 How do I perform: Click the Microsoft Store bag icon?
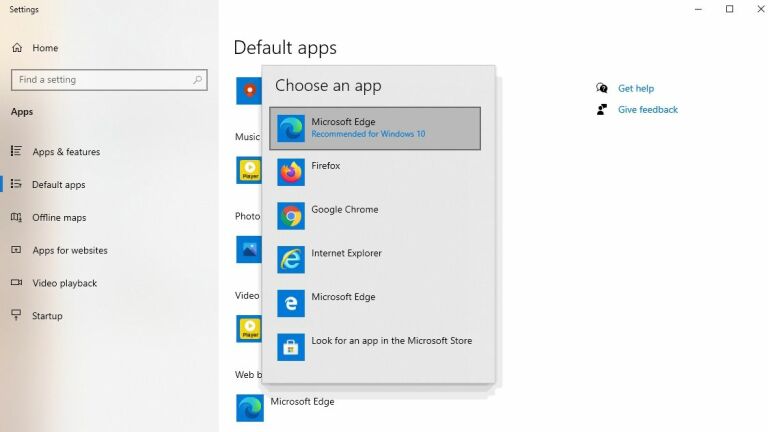(x=291, y=347)
